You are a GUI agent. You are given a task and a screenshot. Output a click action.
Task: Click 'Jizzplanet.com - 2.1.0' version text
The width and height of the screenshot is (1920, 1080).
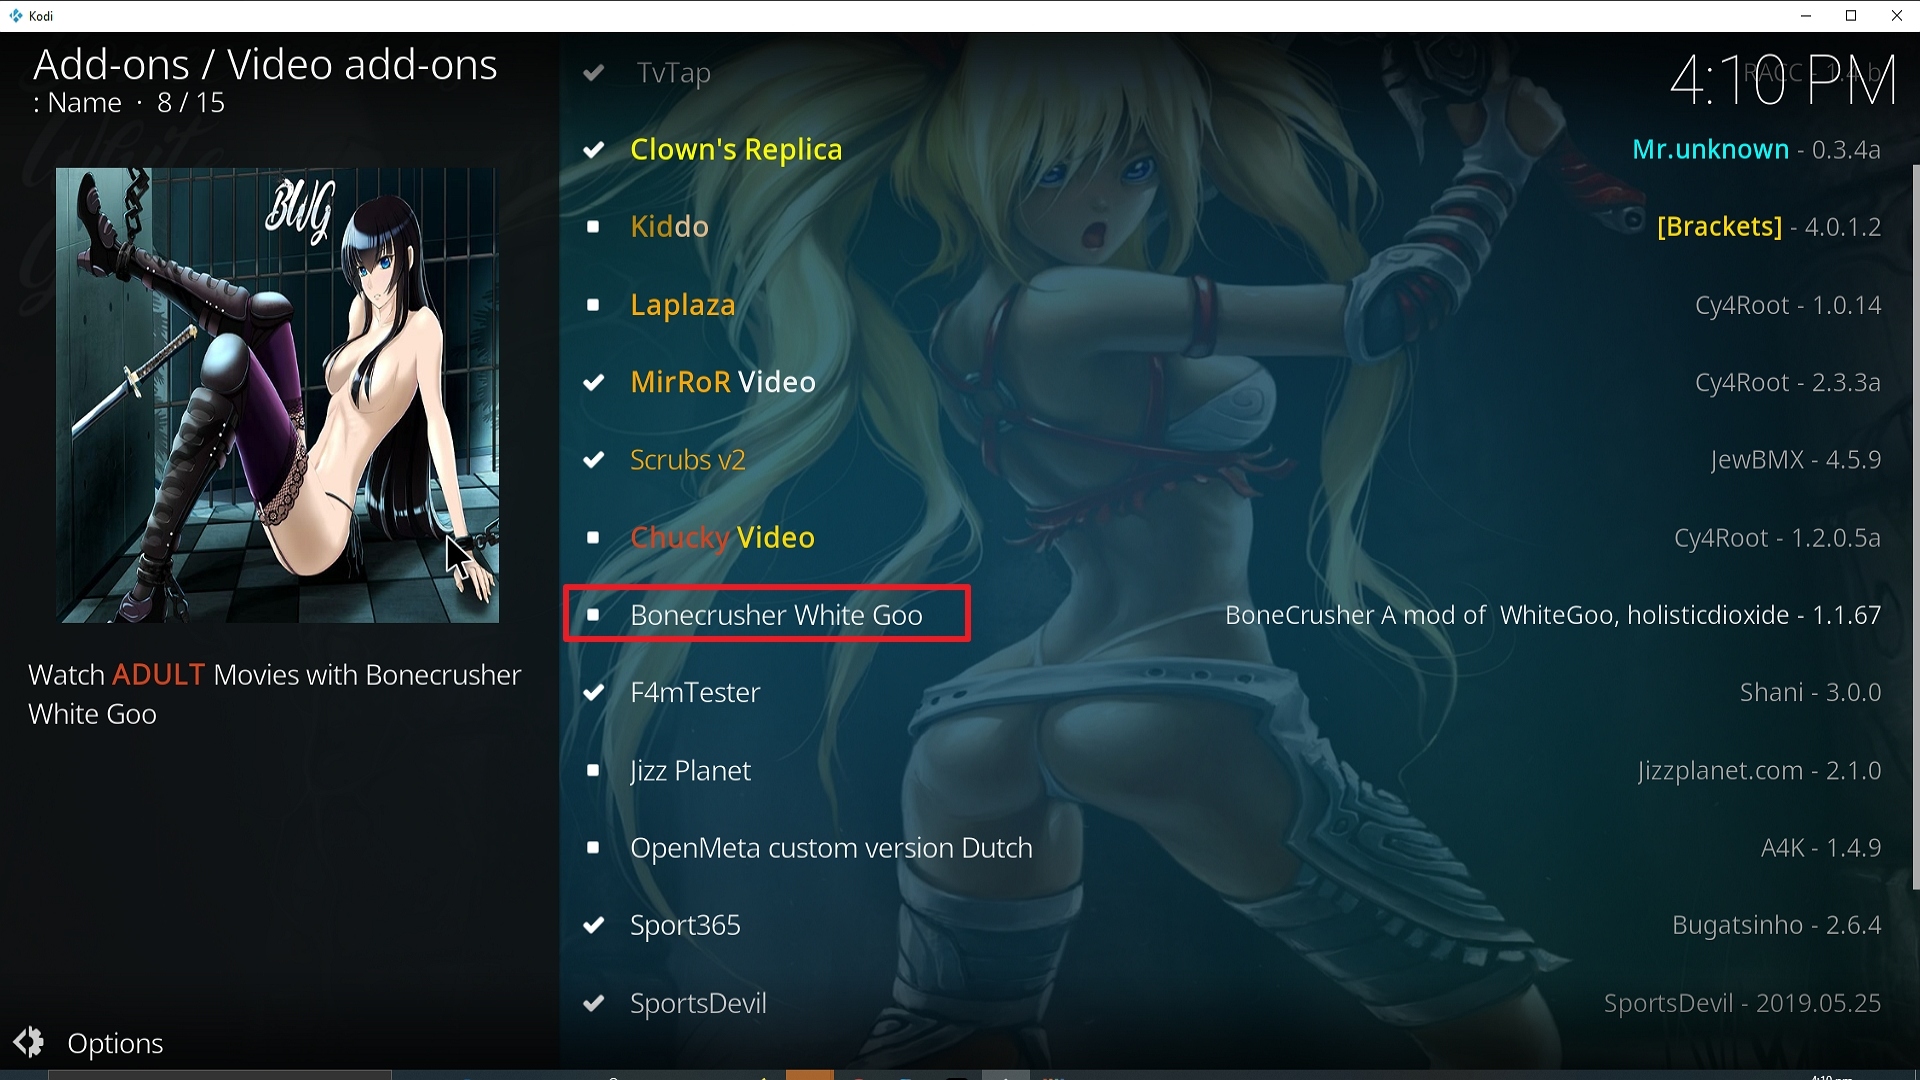point(1759,771)
